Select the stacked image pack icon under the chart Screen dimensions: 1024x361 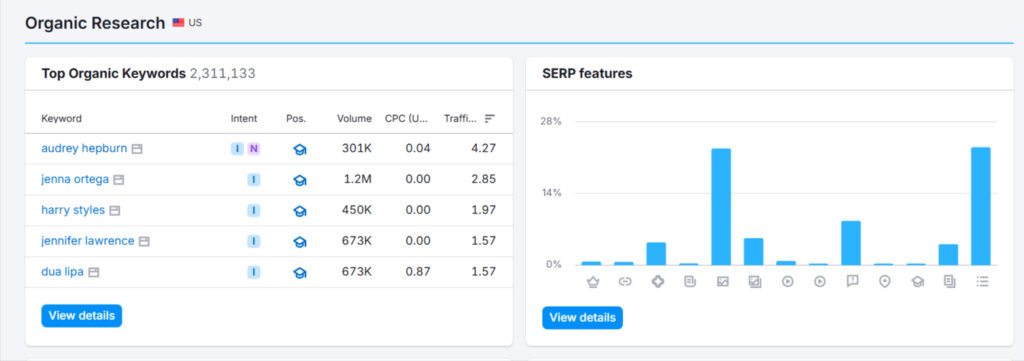point(755,282)
